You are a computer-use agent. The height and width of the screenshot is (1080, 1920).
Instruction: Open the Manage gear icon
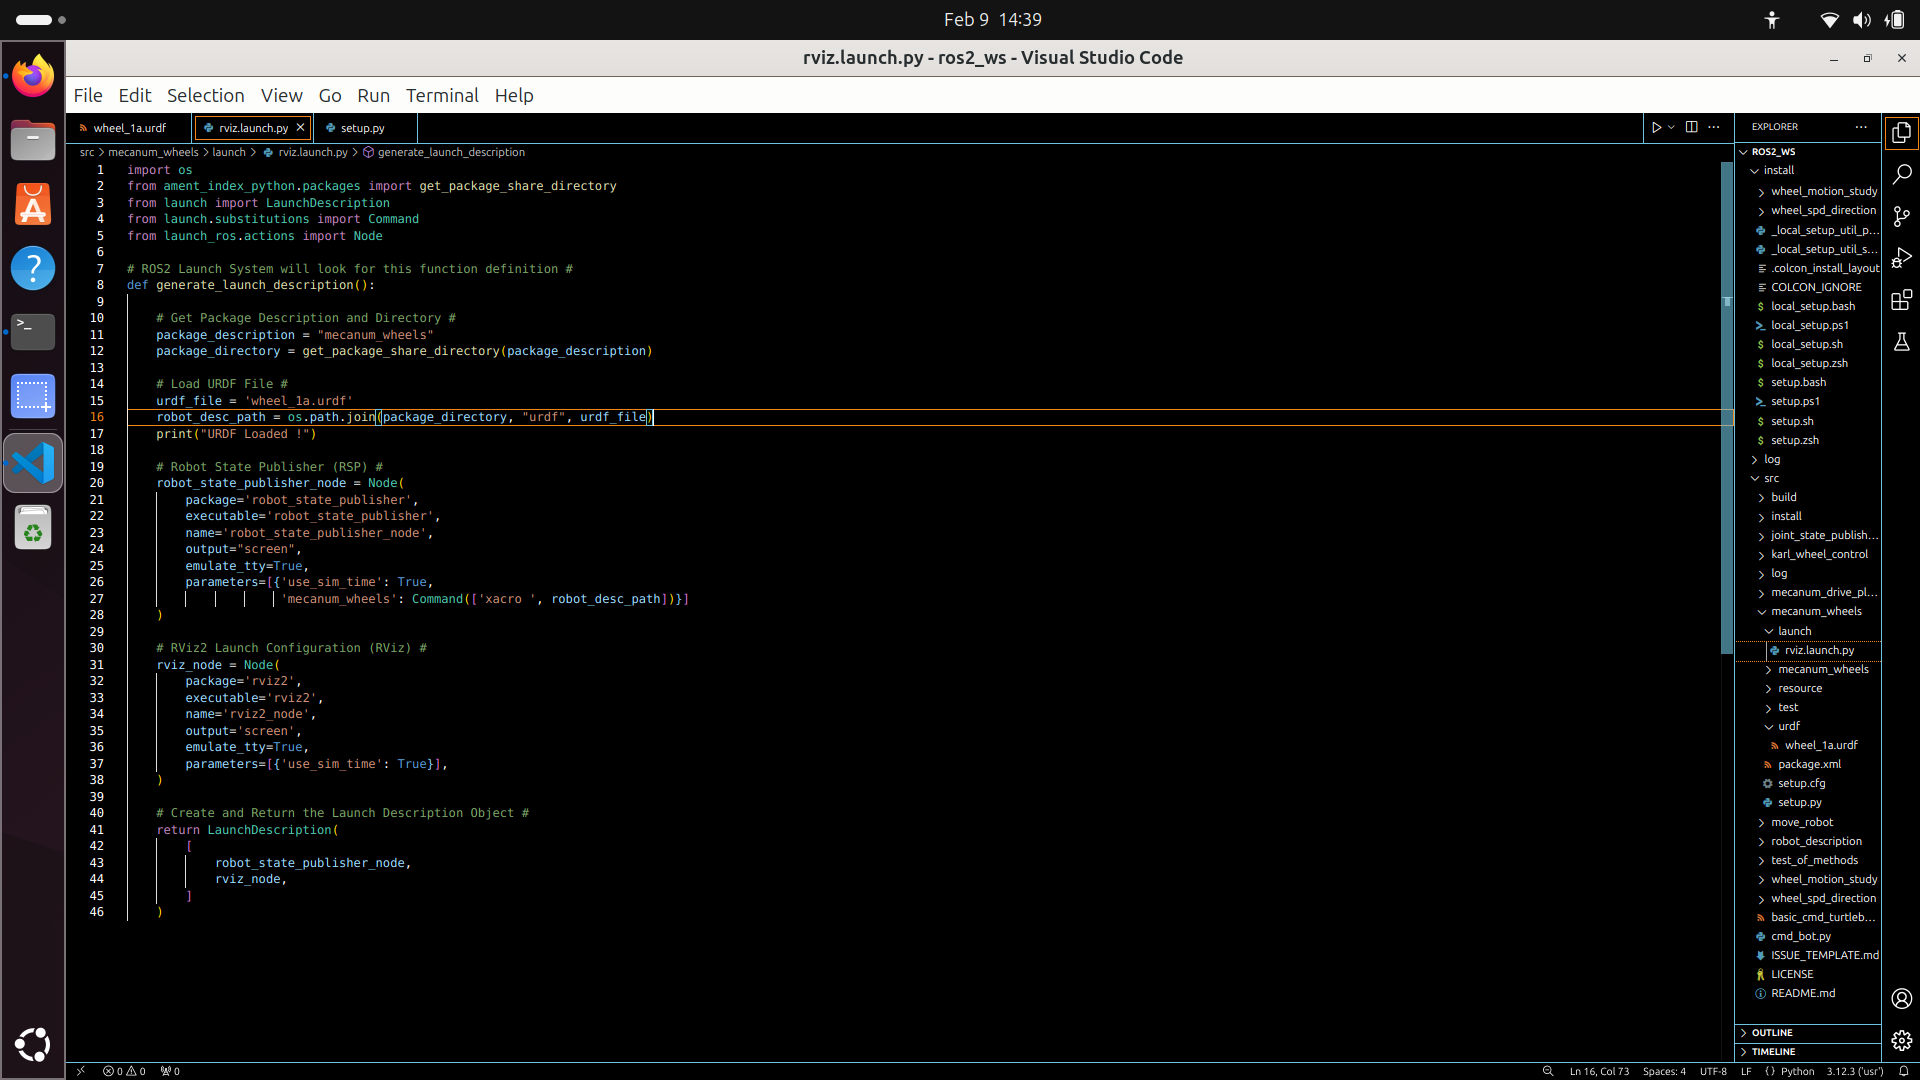1901,1041
